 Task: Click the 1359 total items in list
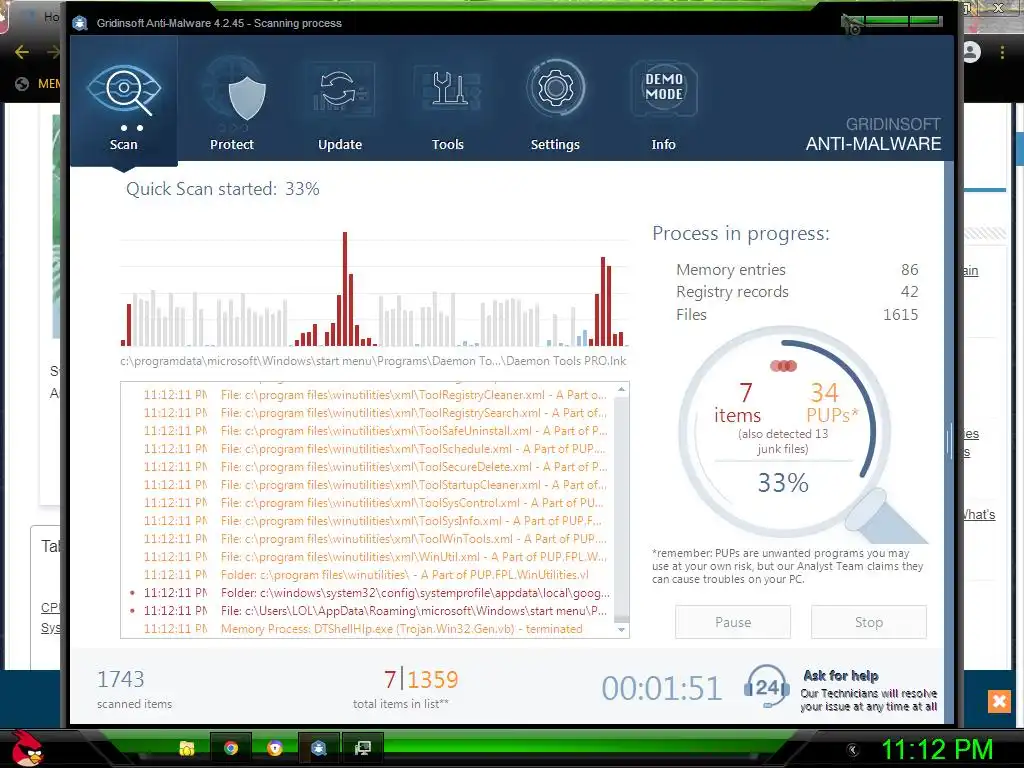click(433, 680)
